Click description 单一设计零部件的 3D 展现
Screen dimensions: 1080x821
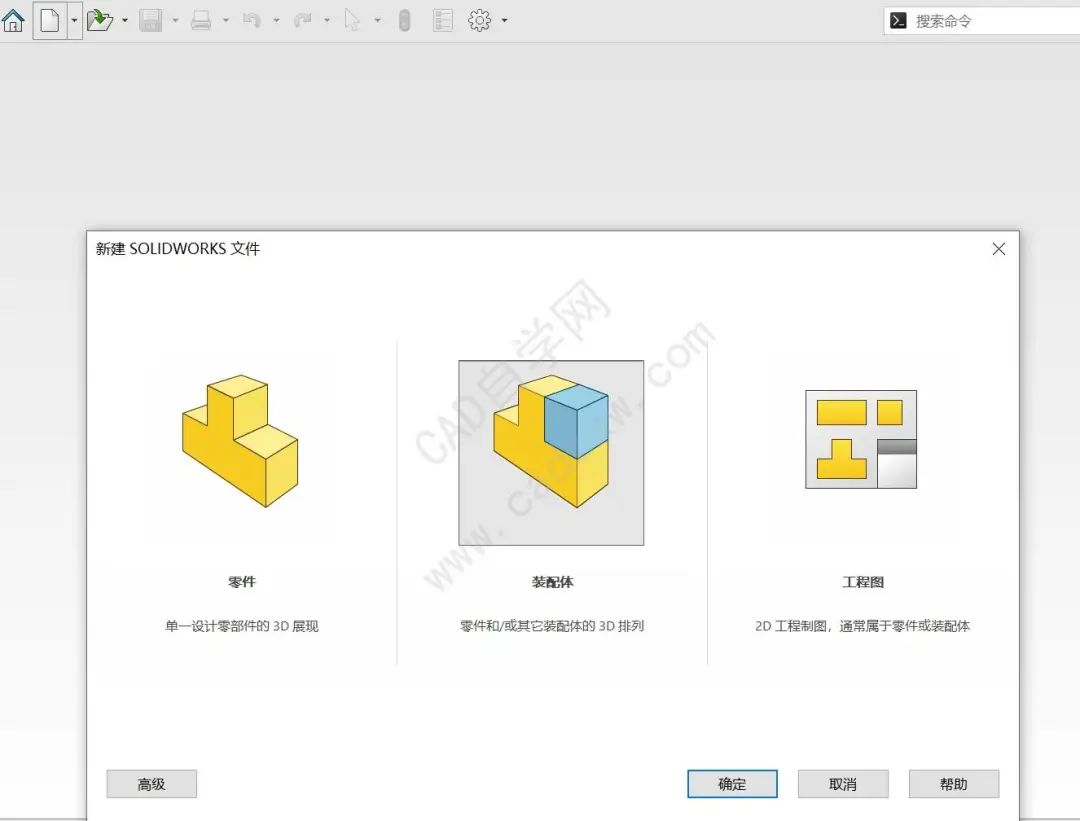click(242, 626)
